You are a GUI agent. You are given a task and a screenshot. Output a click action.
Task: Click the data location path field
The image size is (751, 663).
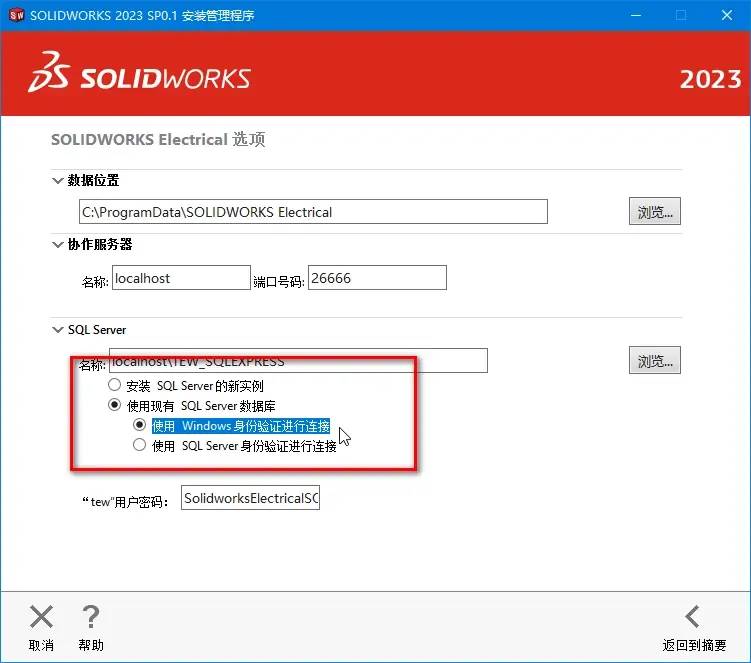click(x=313, y=212)
